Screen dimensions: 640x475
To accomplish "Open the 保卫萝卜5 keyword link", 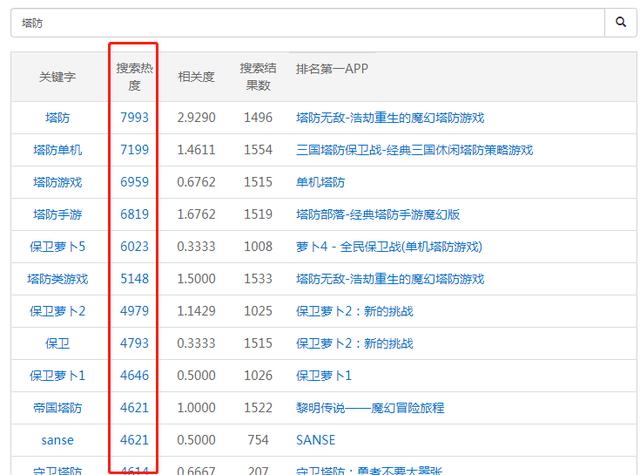I will point(58,247).
